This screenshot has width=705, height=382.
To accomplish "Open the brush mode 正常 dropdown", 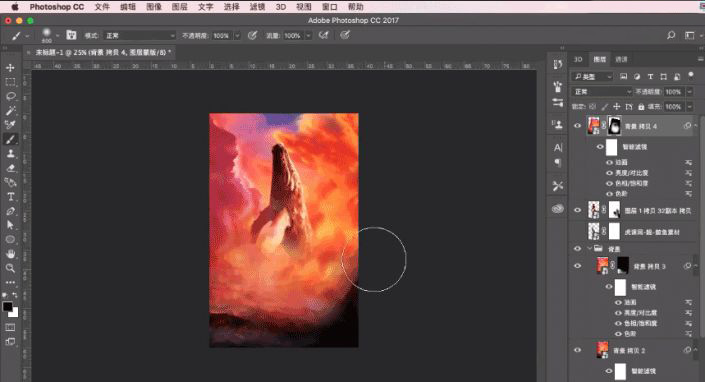I will [140, 36].
